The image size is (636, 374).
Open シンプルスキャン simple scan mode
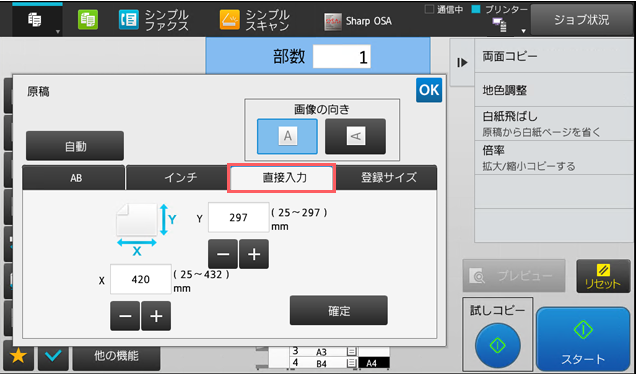click(x=254, y=20)
